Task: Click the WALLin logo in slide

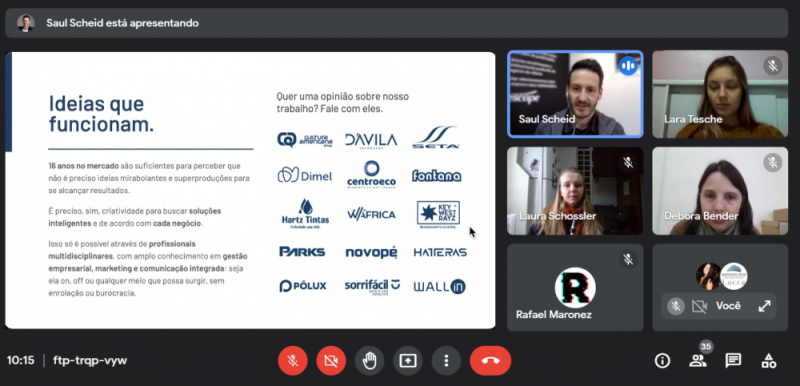Action: pos(439,287)
